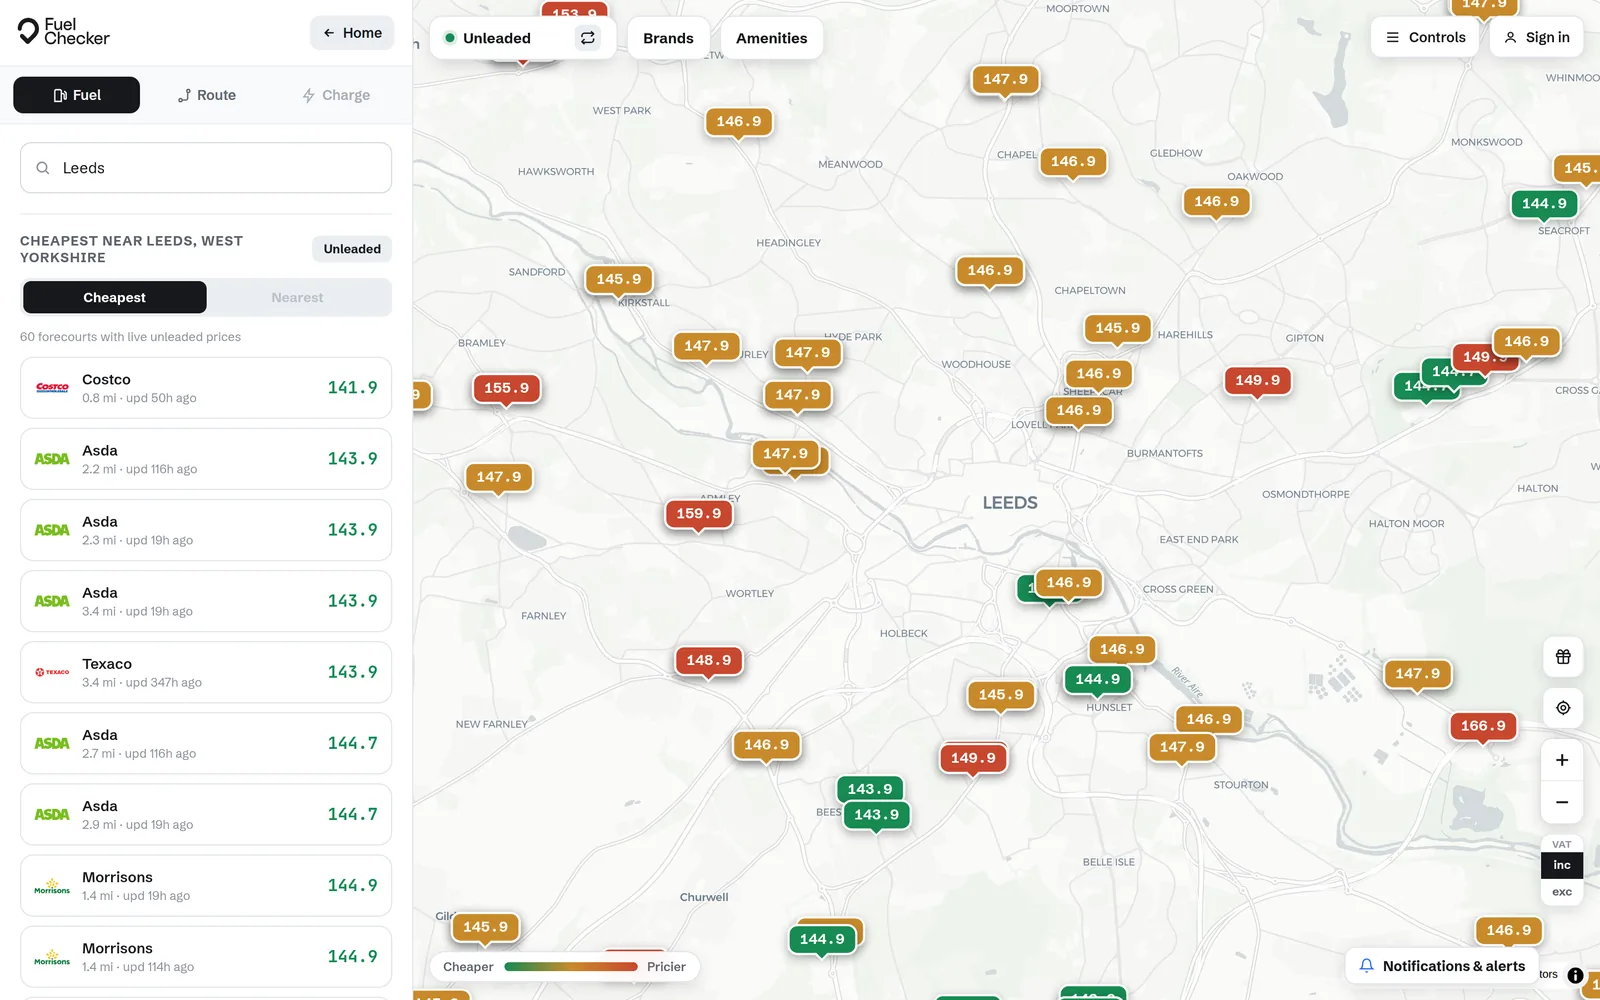Image resolution: width=1600 pixels, height=1000 pixels.
Task: Open Asda station 2.7 mi away
Action: pyautogui.click(x=206, y=743)
